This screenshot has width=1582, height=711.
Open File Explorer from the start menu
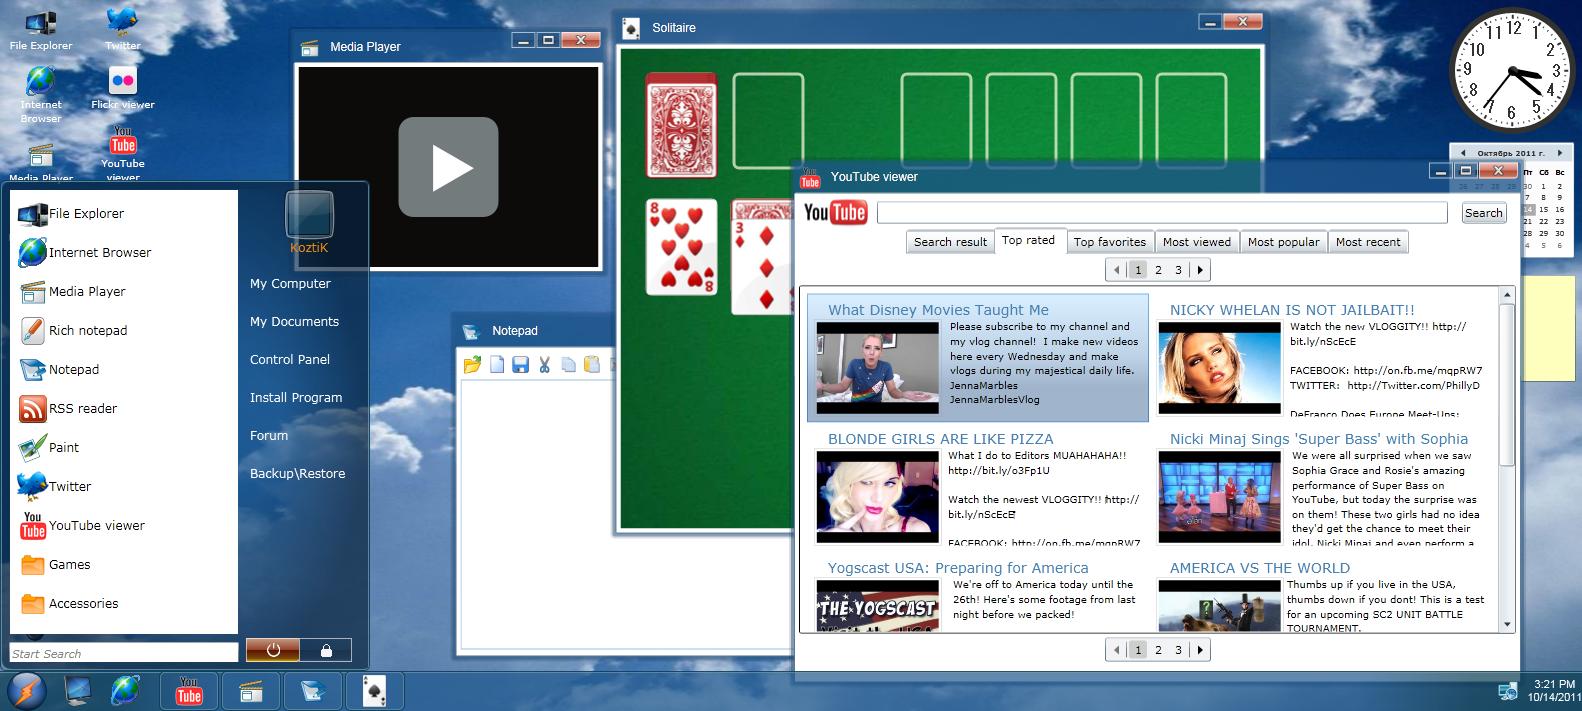click(124, 213)
